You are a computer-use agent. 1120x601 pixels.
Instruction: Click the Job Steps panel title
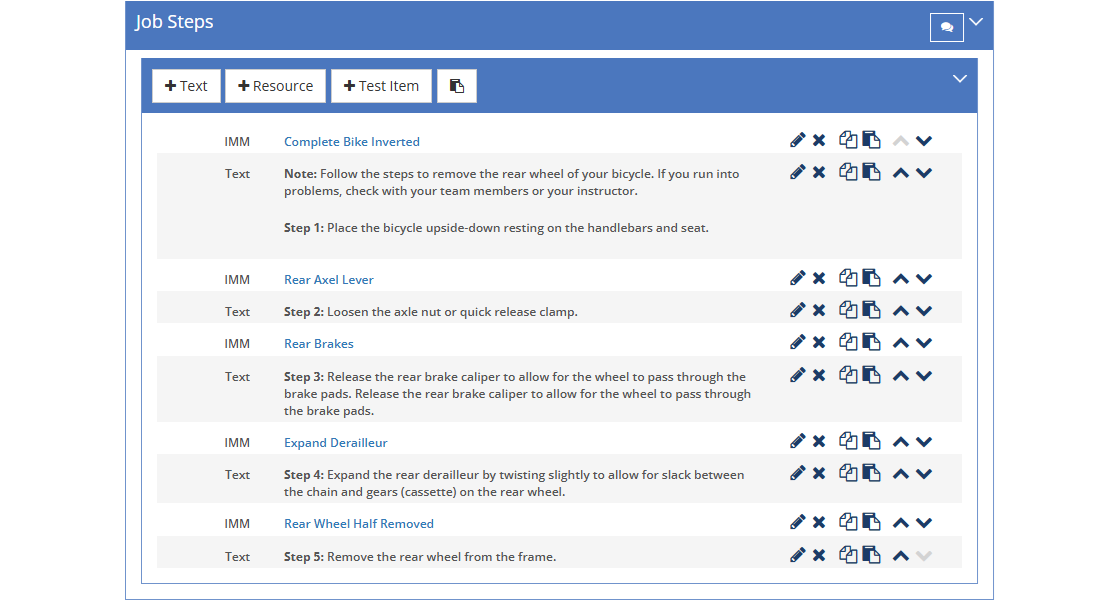pyautogui.click(x=174, y=22)
